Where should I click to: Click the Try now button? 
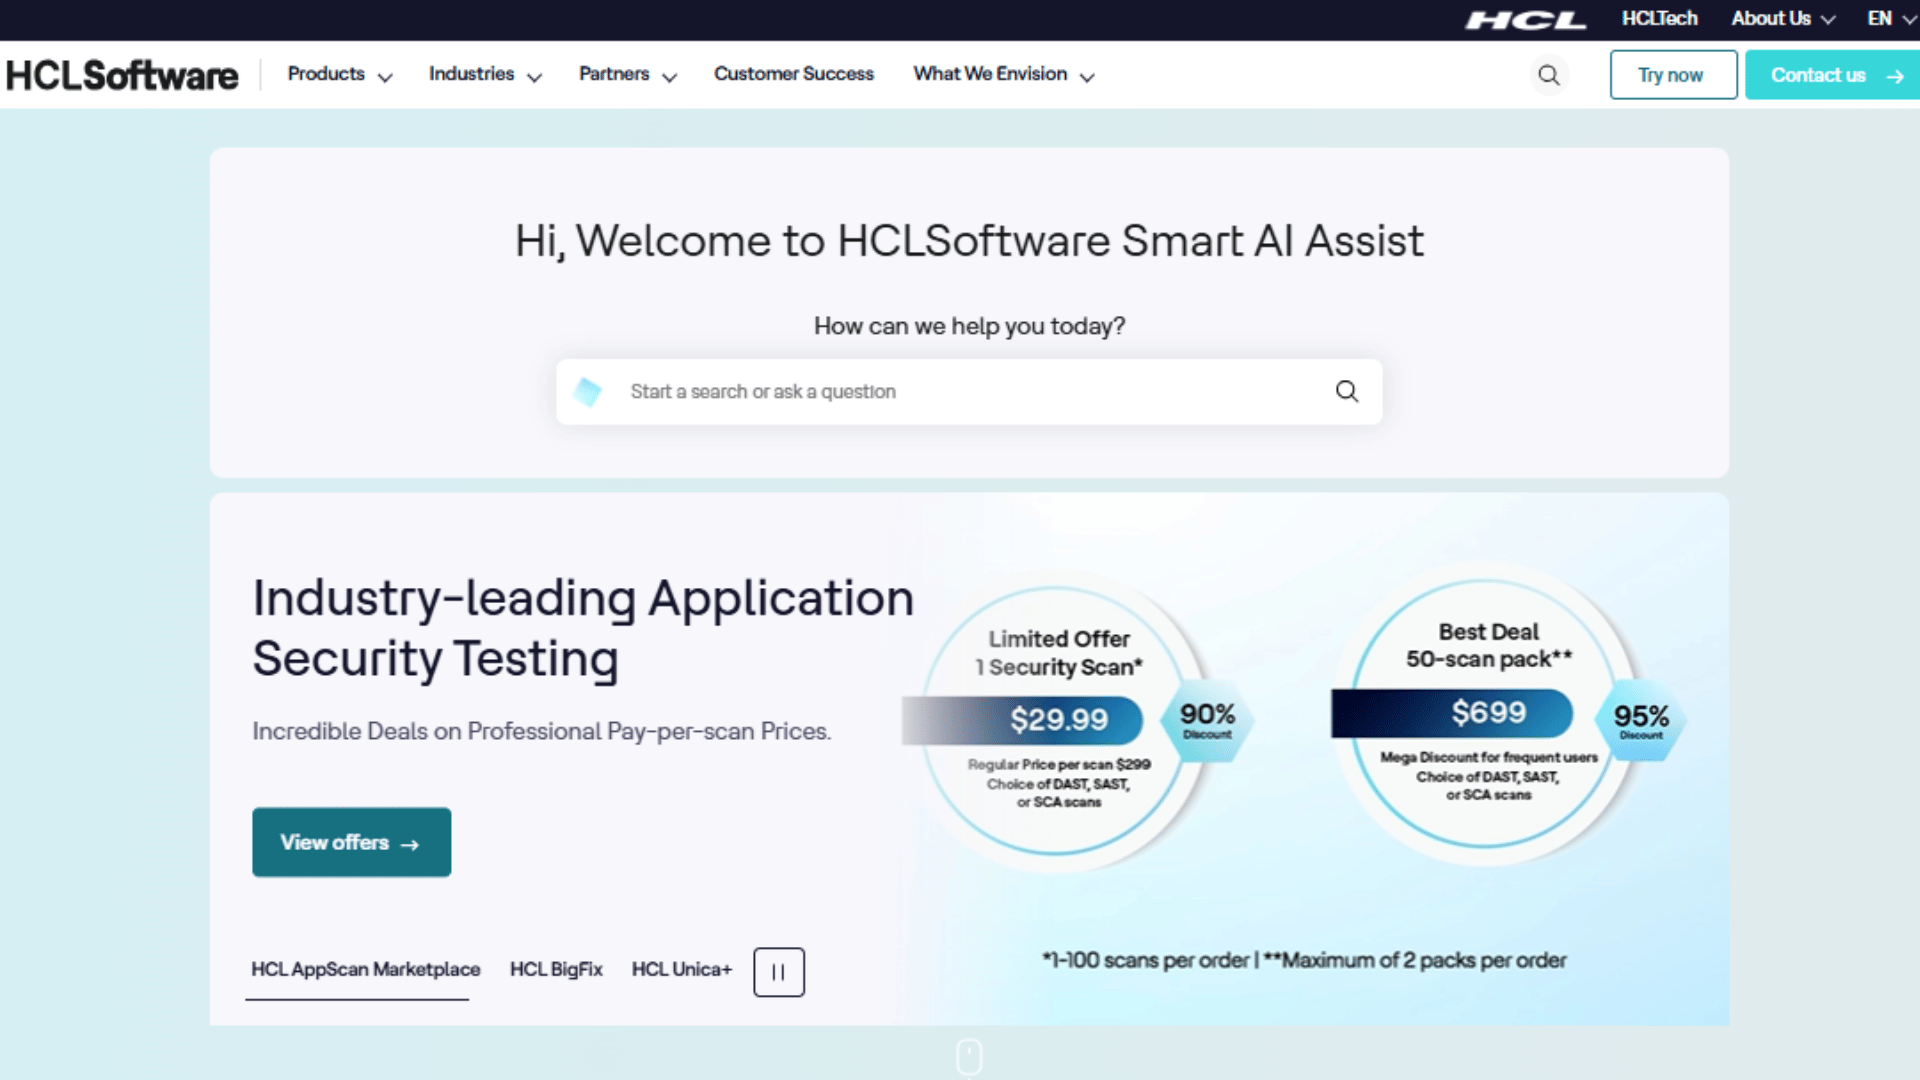1673,75
